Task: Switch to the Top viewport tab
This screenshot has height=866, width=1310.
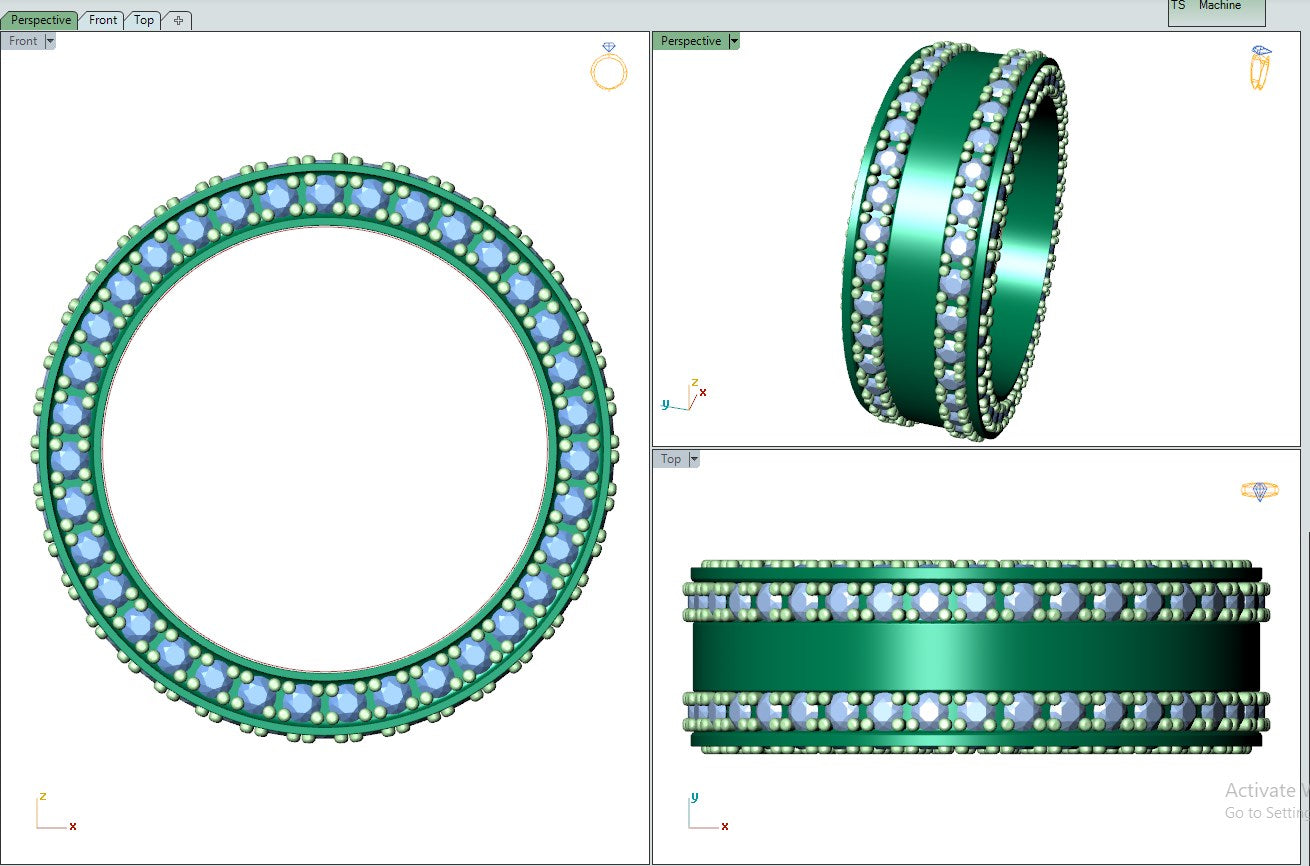Action: pos(144,20)
